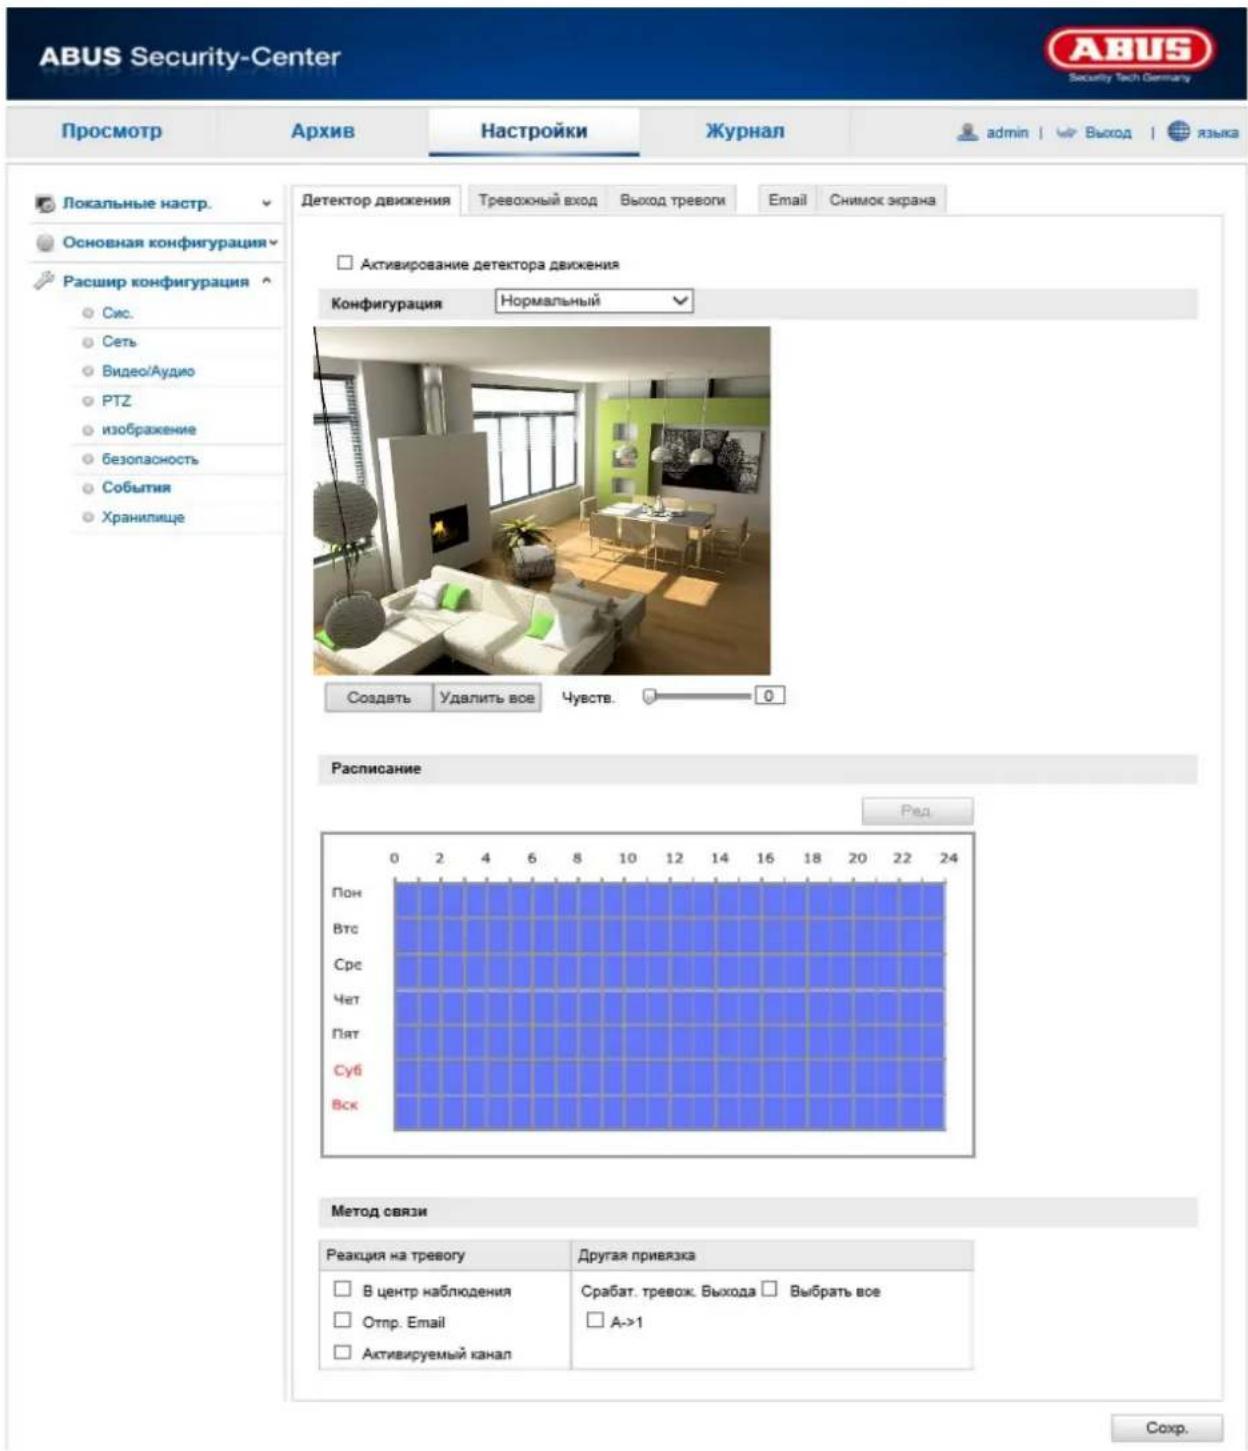Open the Сис. settings item

pyautogui.click(x=117, y=313)
